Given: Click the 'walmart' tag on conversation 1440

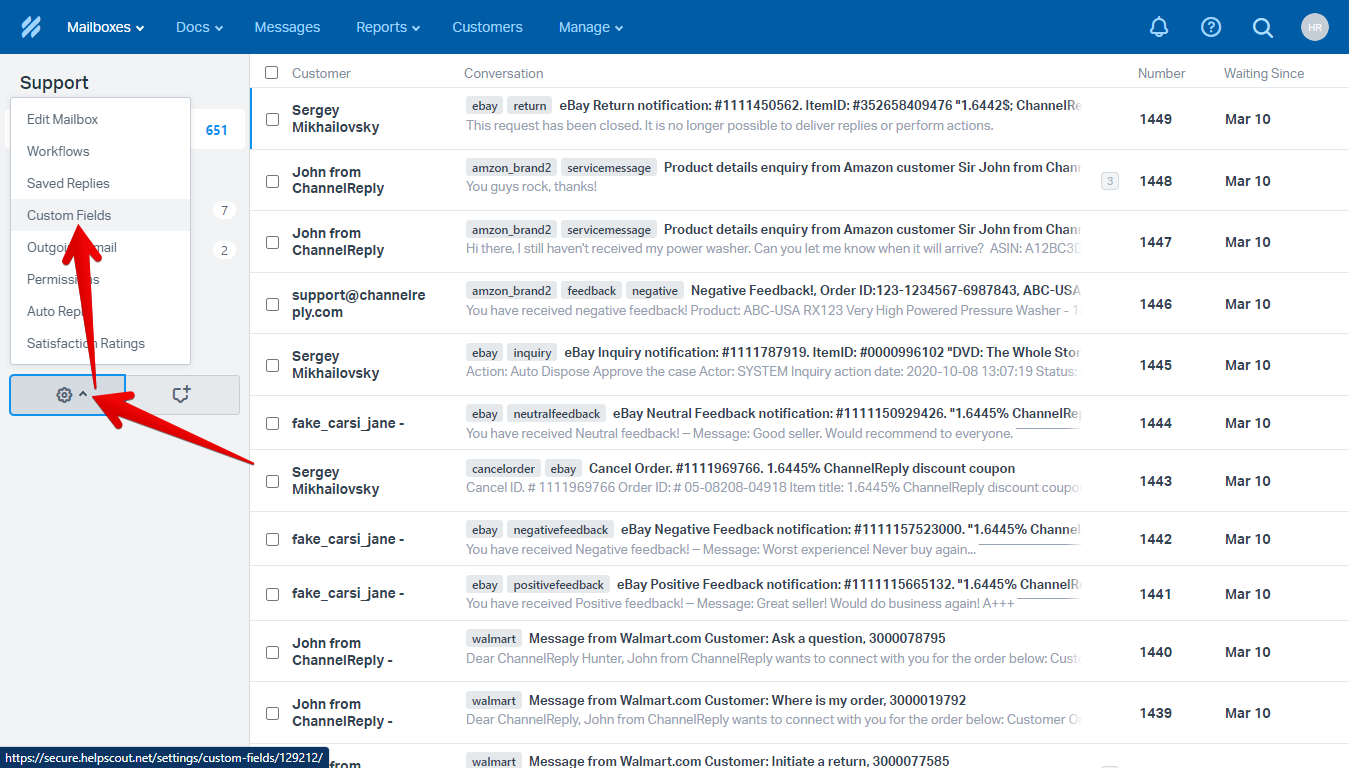Looking at the screenshot, I should tap(494, 639).
